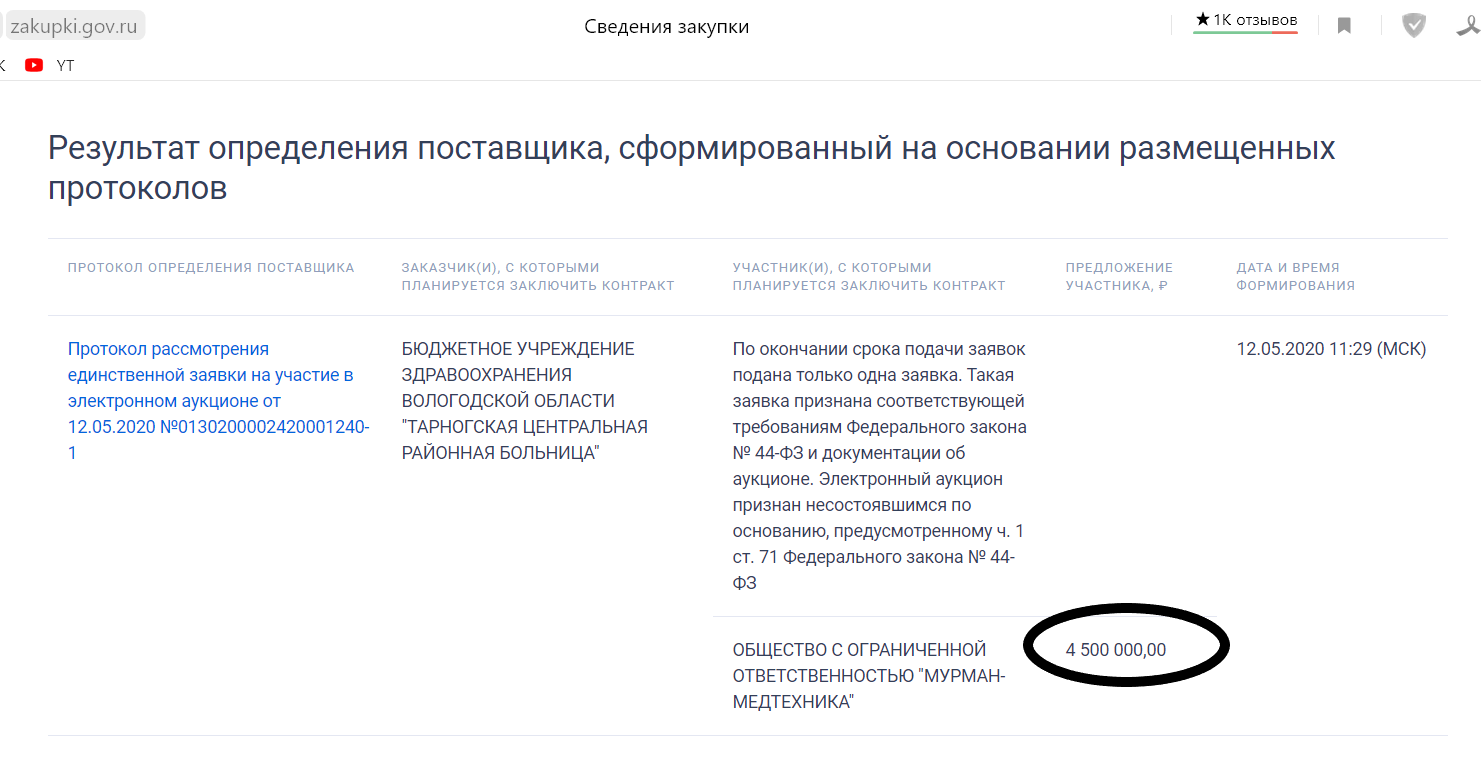Screen dimensions: 1481x771
Task: Select the Результат определения поставщика heading
Action: (692, 167)
